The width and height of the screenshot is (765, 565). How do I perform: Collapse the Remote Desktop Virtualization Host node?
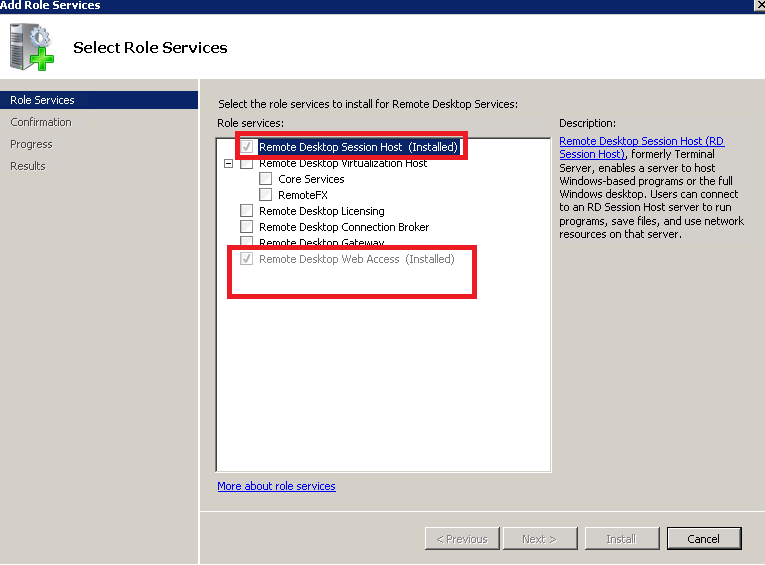[x=228, y=163]
